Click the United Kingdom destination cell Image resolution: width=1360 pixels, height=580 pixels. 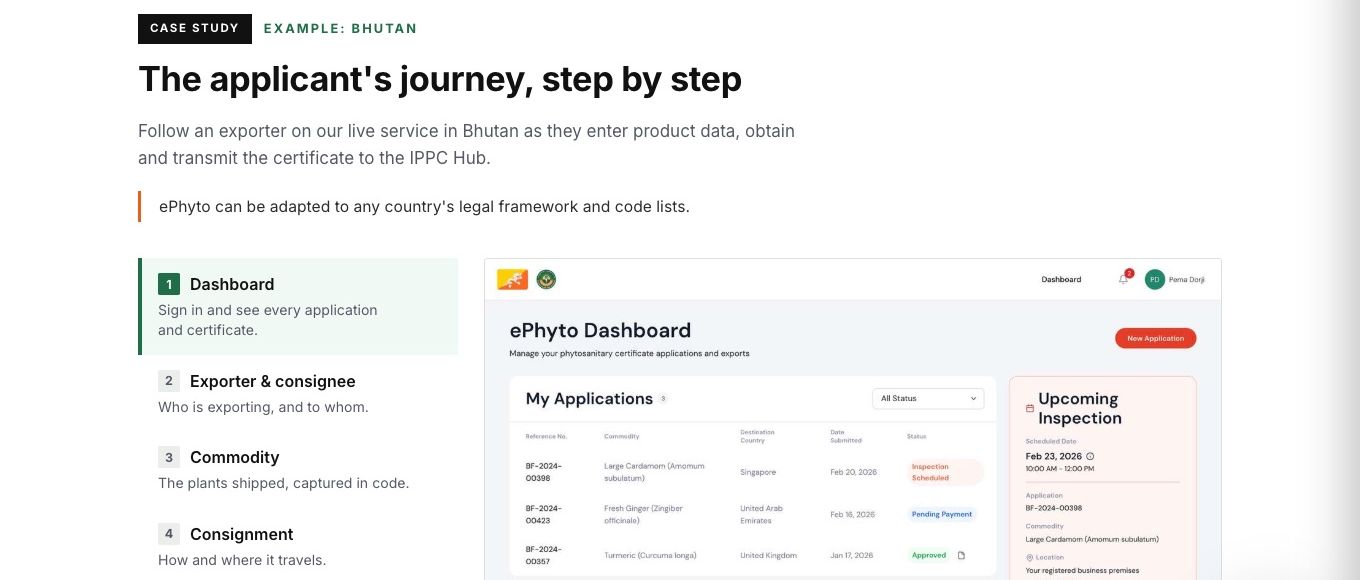(x=767, y=555)
